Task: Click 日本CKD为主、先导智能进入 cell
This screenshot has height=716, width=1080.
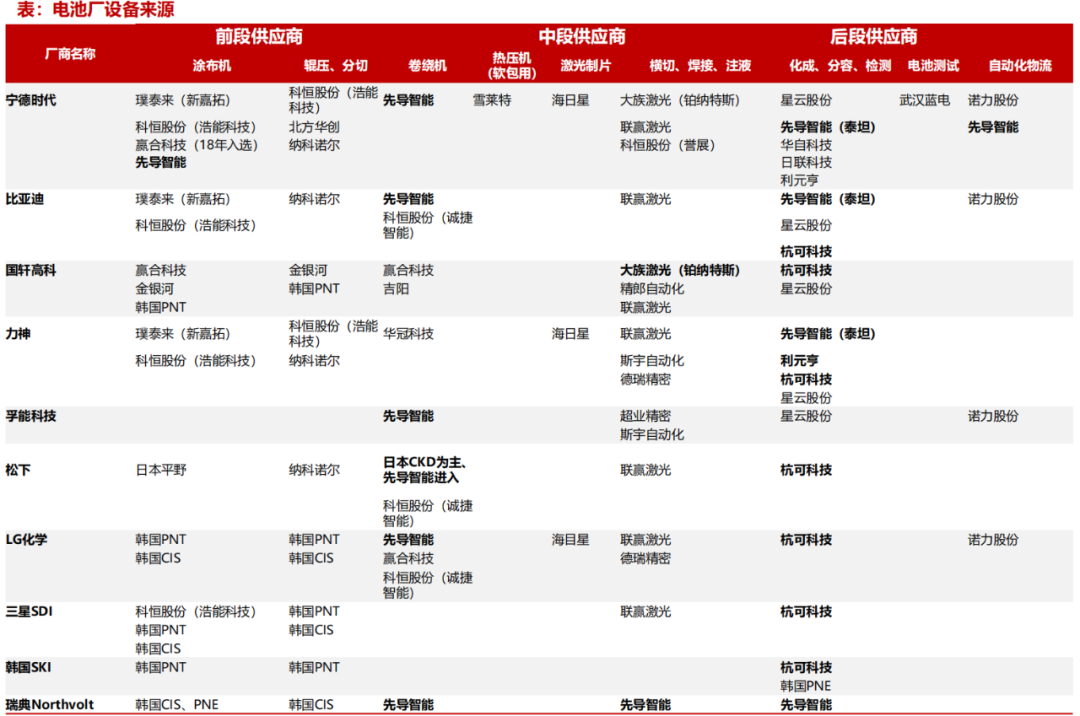Action: click(x=425, y=470)
